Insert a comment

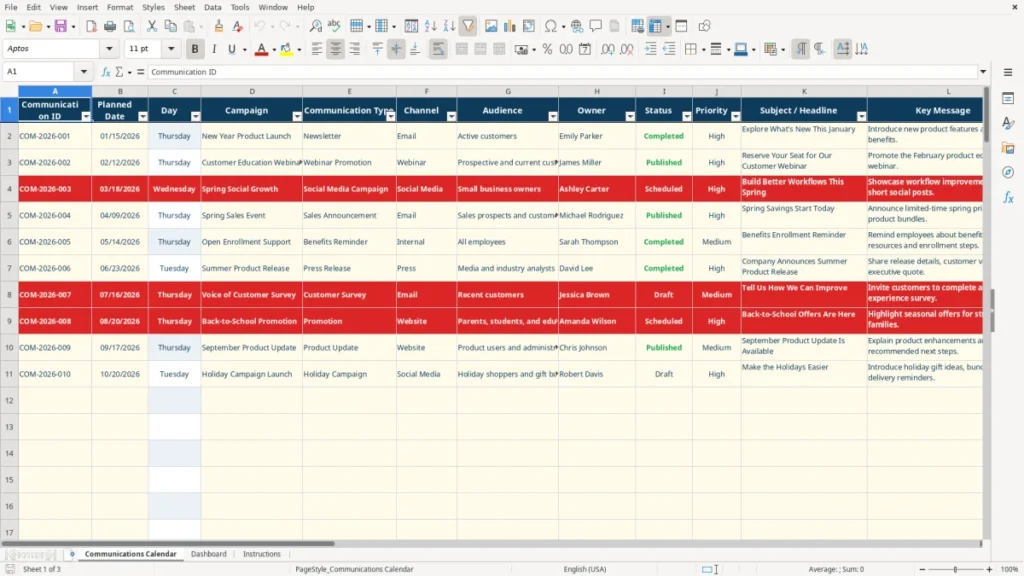coord(596,26)
